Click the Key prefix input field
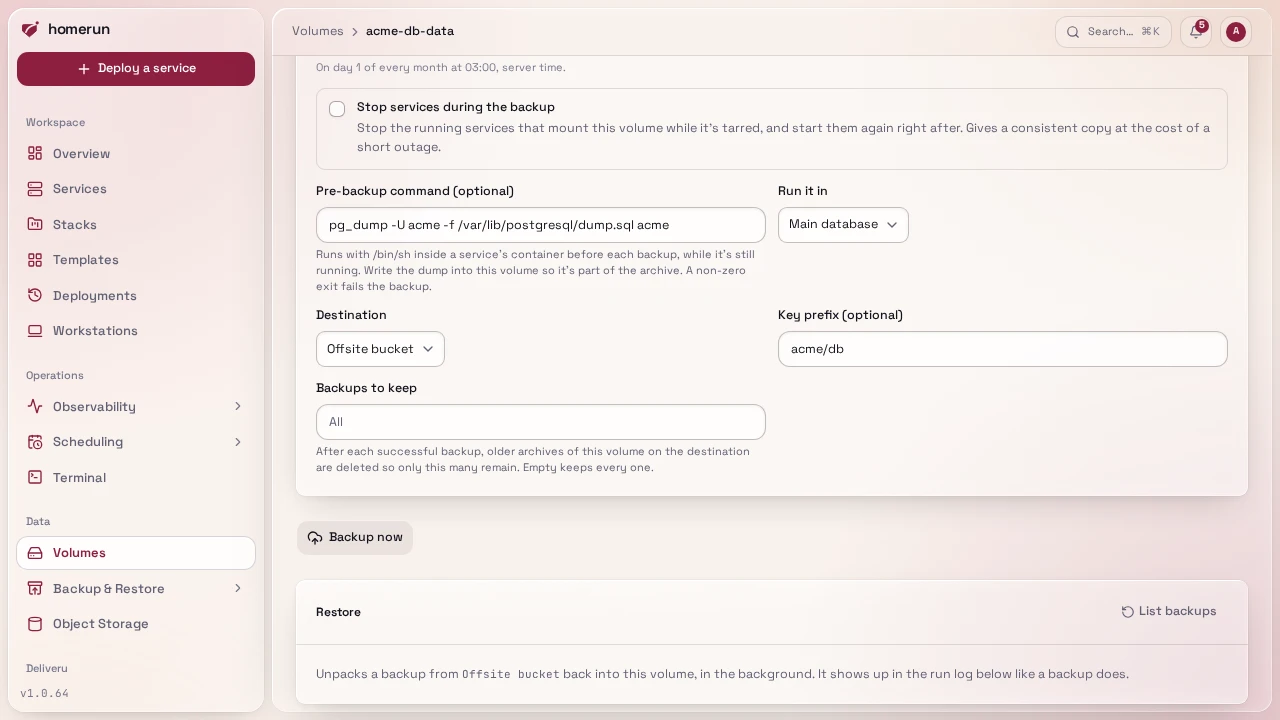The width and height of the screenshot is (1280, 720). click(x=1003, y=349)
